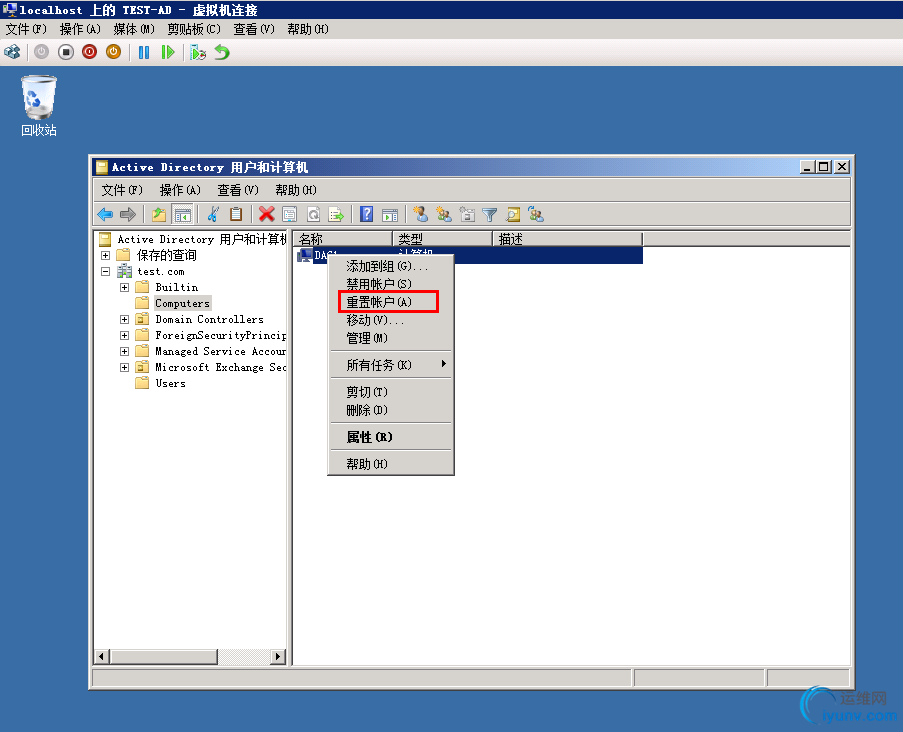The width and height of the screenshot is (903, 732).
Task: Choose 移动(V)... from the context menu
Action: pyautogui.click(x=391, y=320)
